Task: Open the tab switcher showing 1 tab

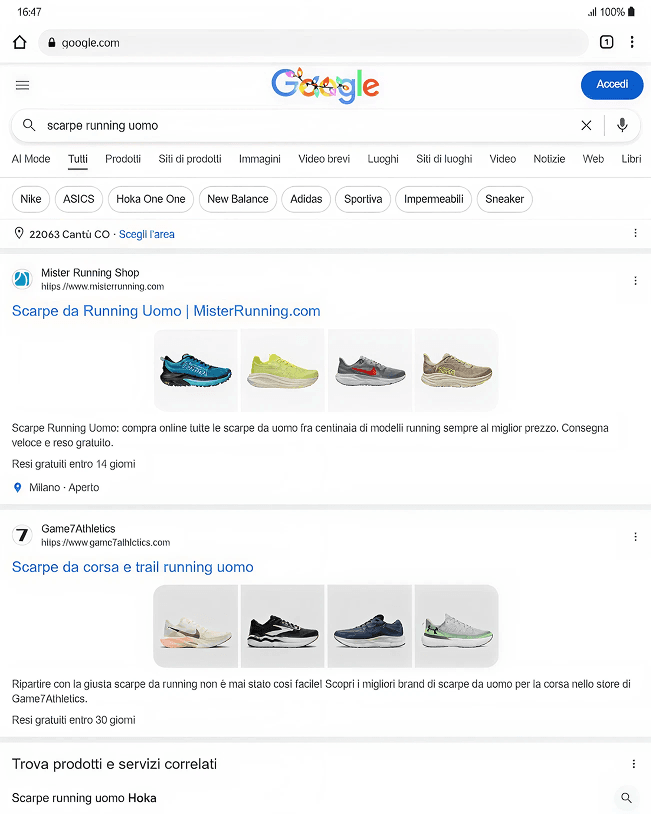Action: click(x=606, y=42)
